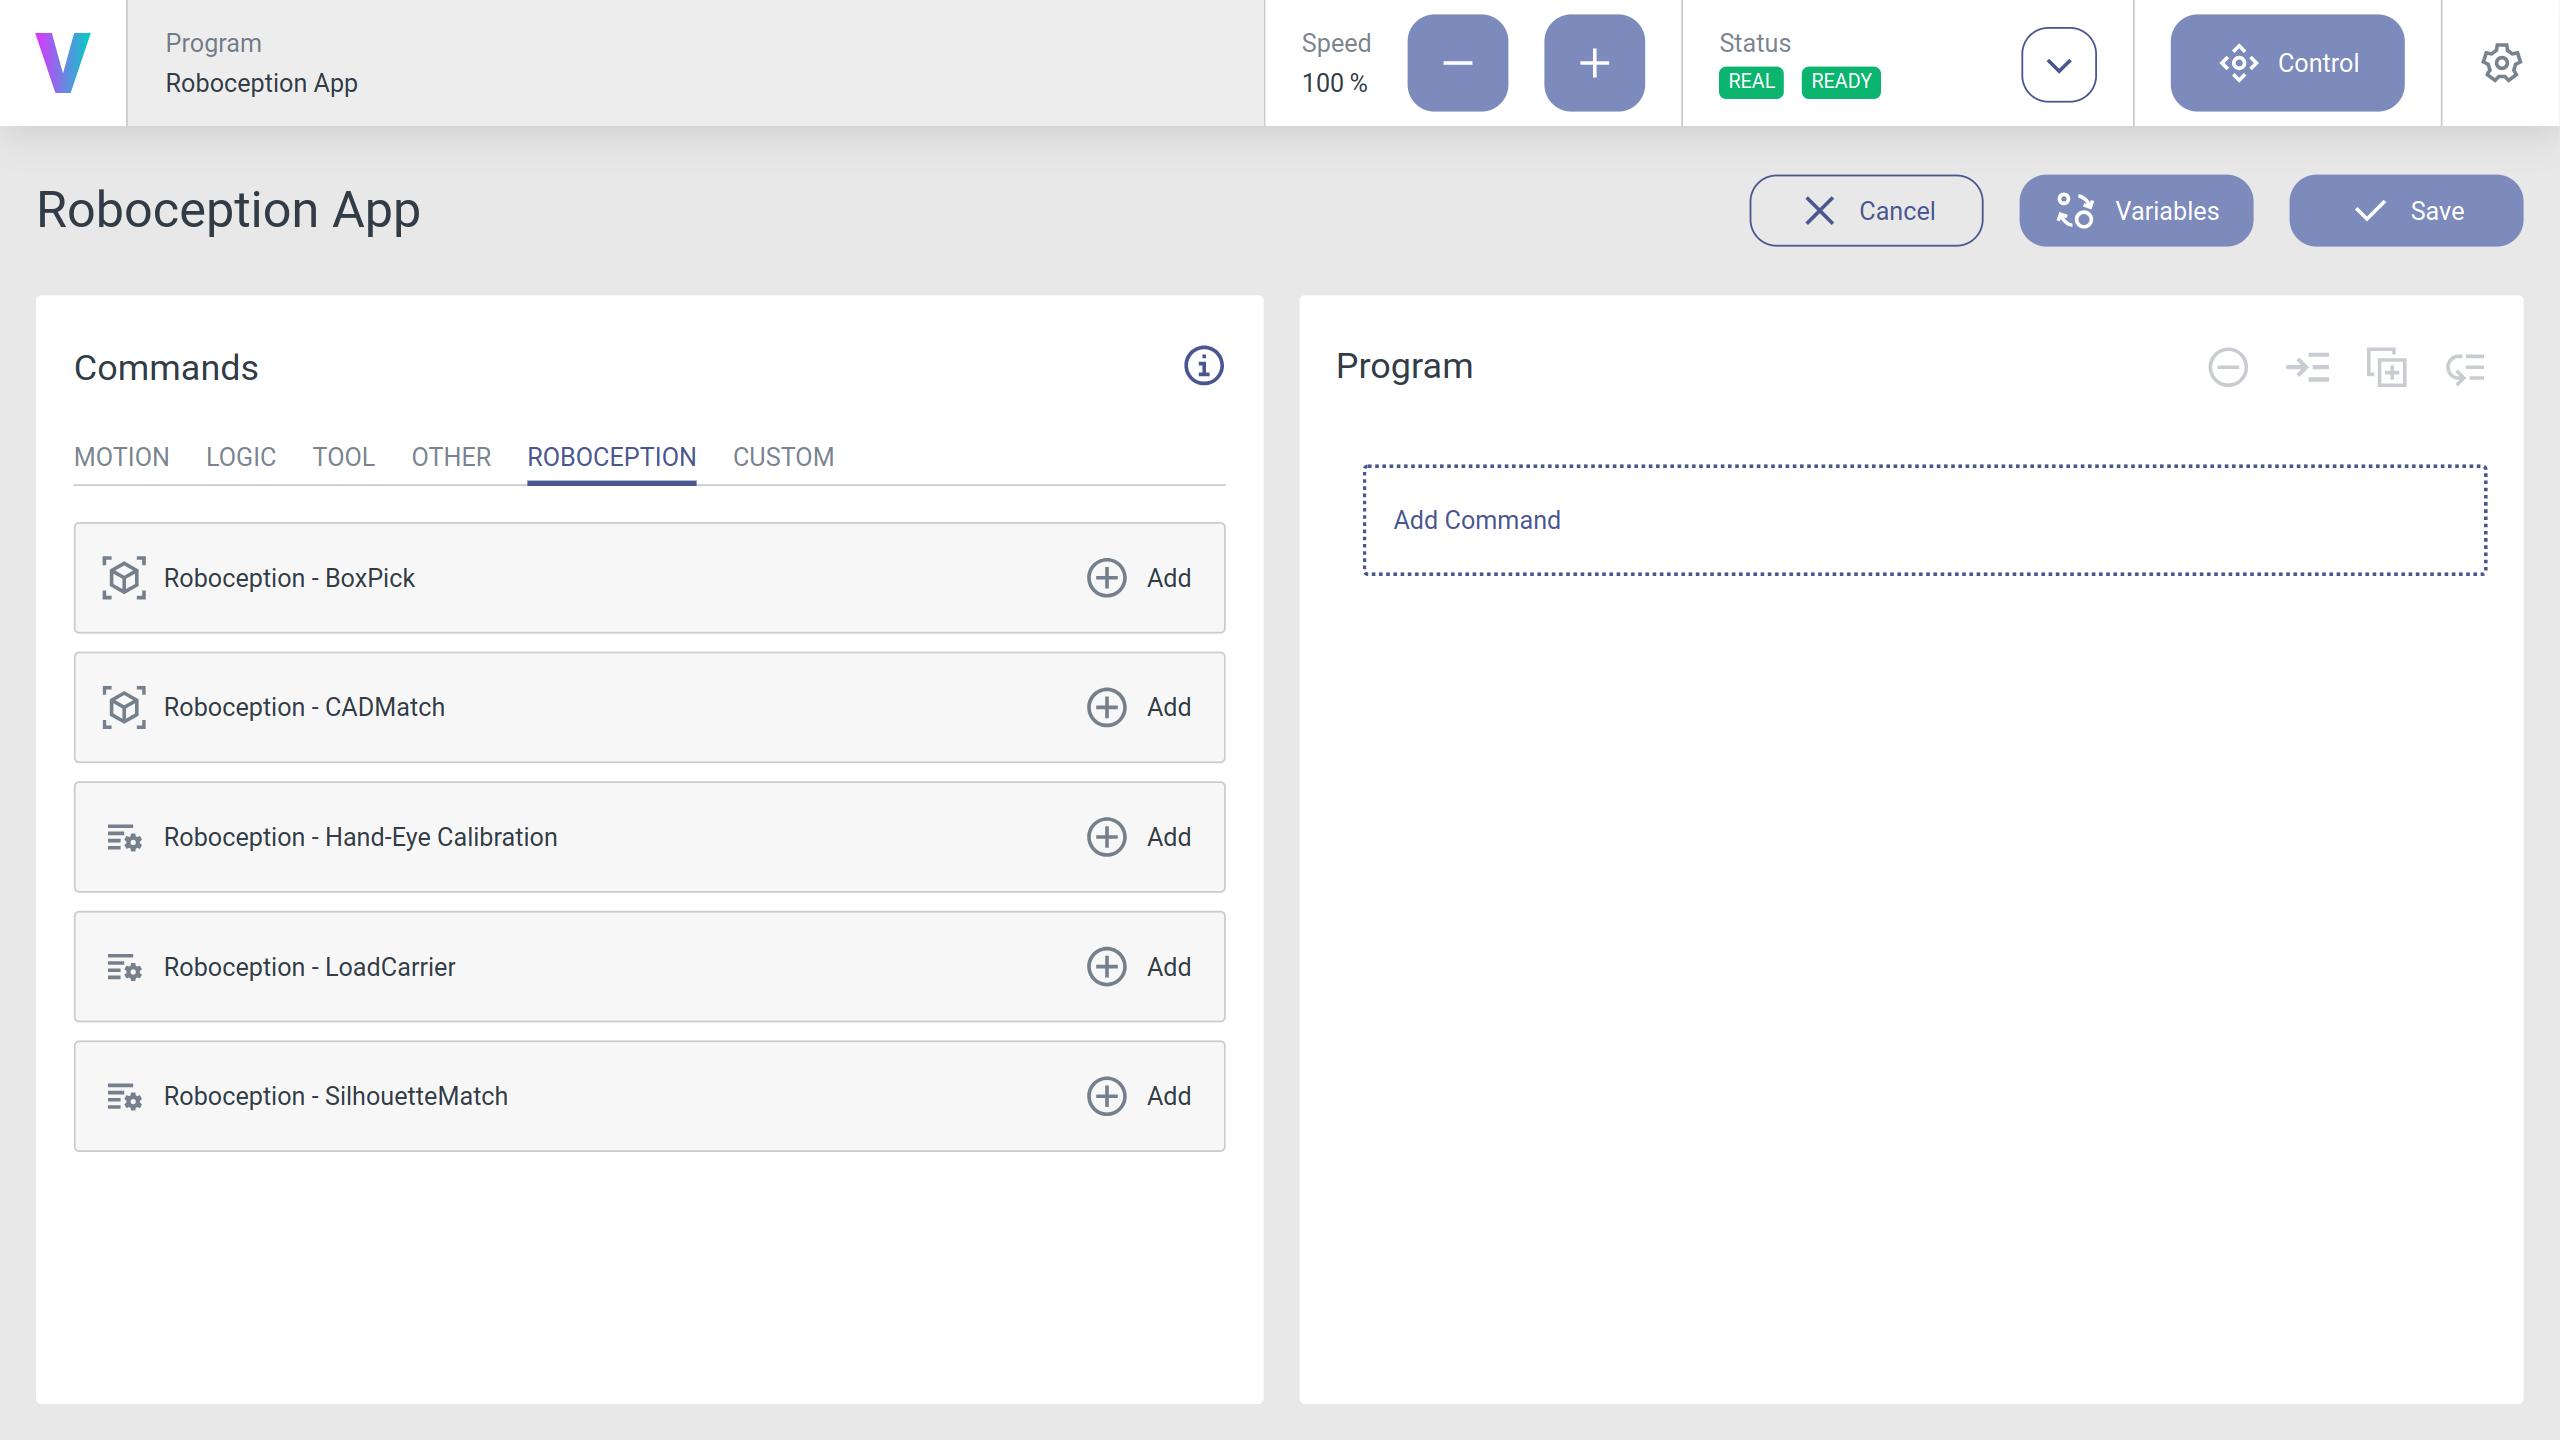This screenshot has width=2560, height=1440.
Task: Open the Variables dialog
Action: [2136, 211]
